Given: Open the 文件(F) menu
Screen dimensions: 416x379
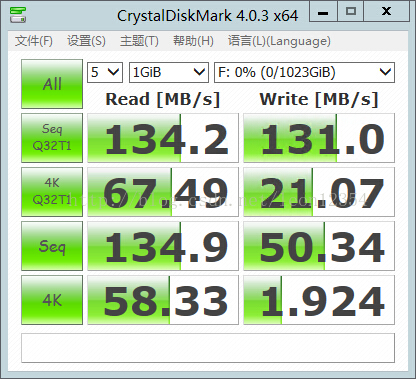Looking at the screenshot, I should (34, 41).
